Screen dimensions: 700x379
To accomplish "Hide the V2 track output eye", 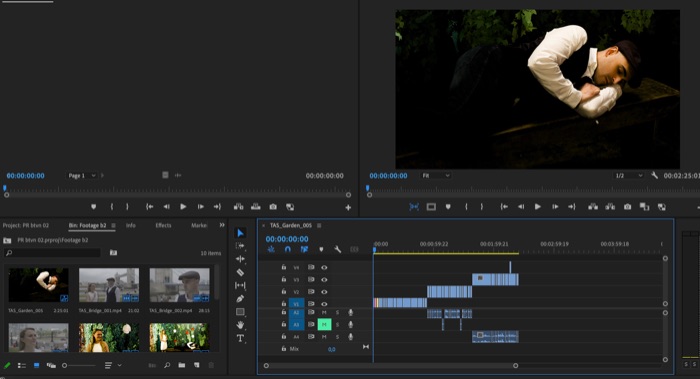I will (324, 292).
